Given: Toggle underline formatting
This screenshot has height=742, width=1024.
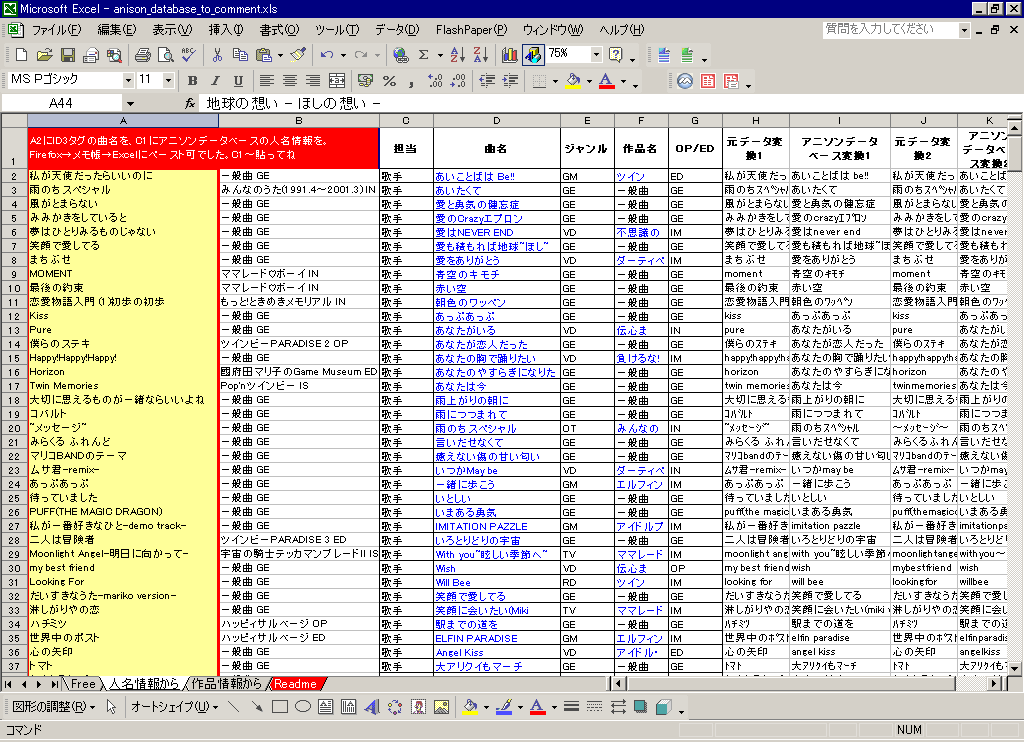Looking at the screenshot, I should click(x=238, y=81).
